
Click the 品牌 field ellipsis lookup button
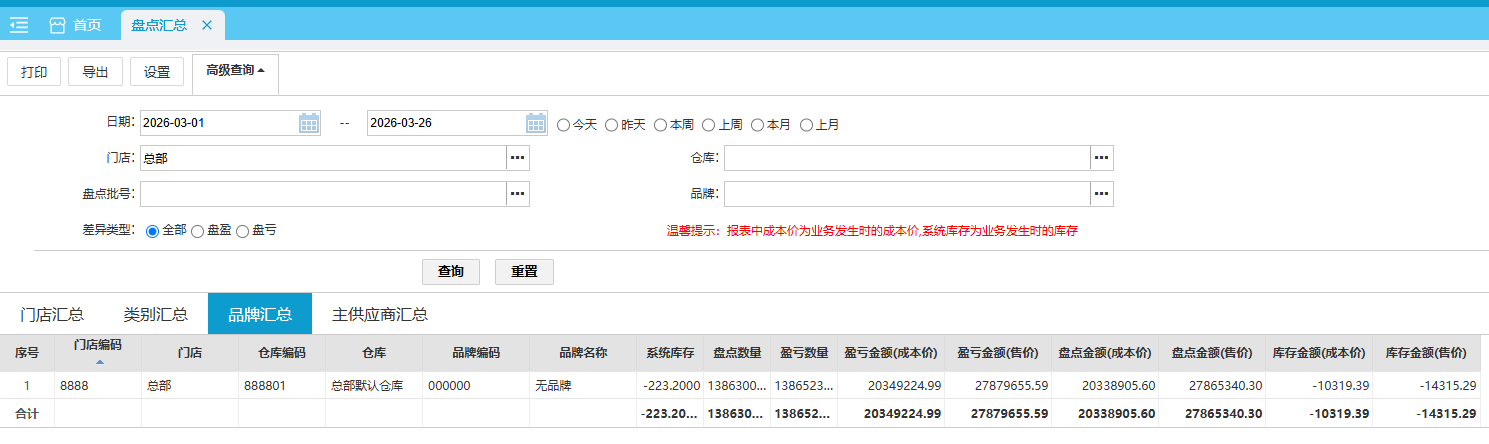coord(1101,193)
